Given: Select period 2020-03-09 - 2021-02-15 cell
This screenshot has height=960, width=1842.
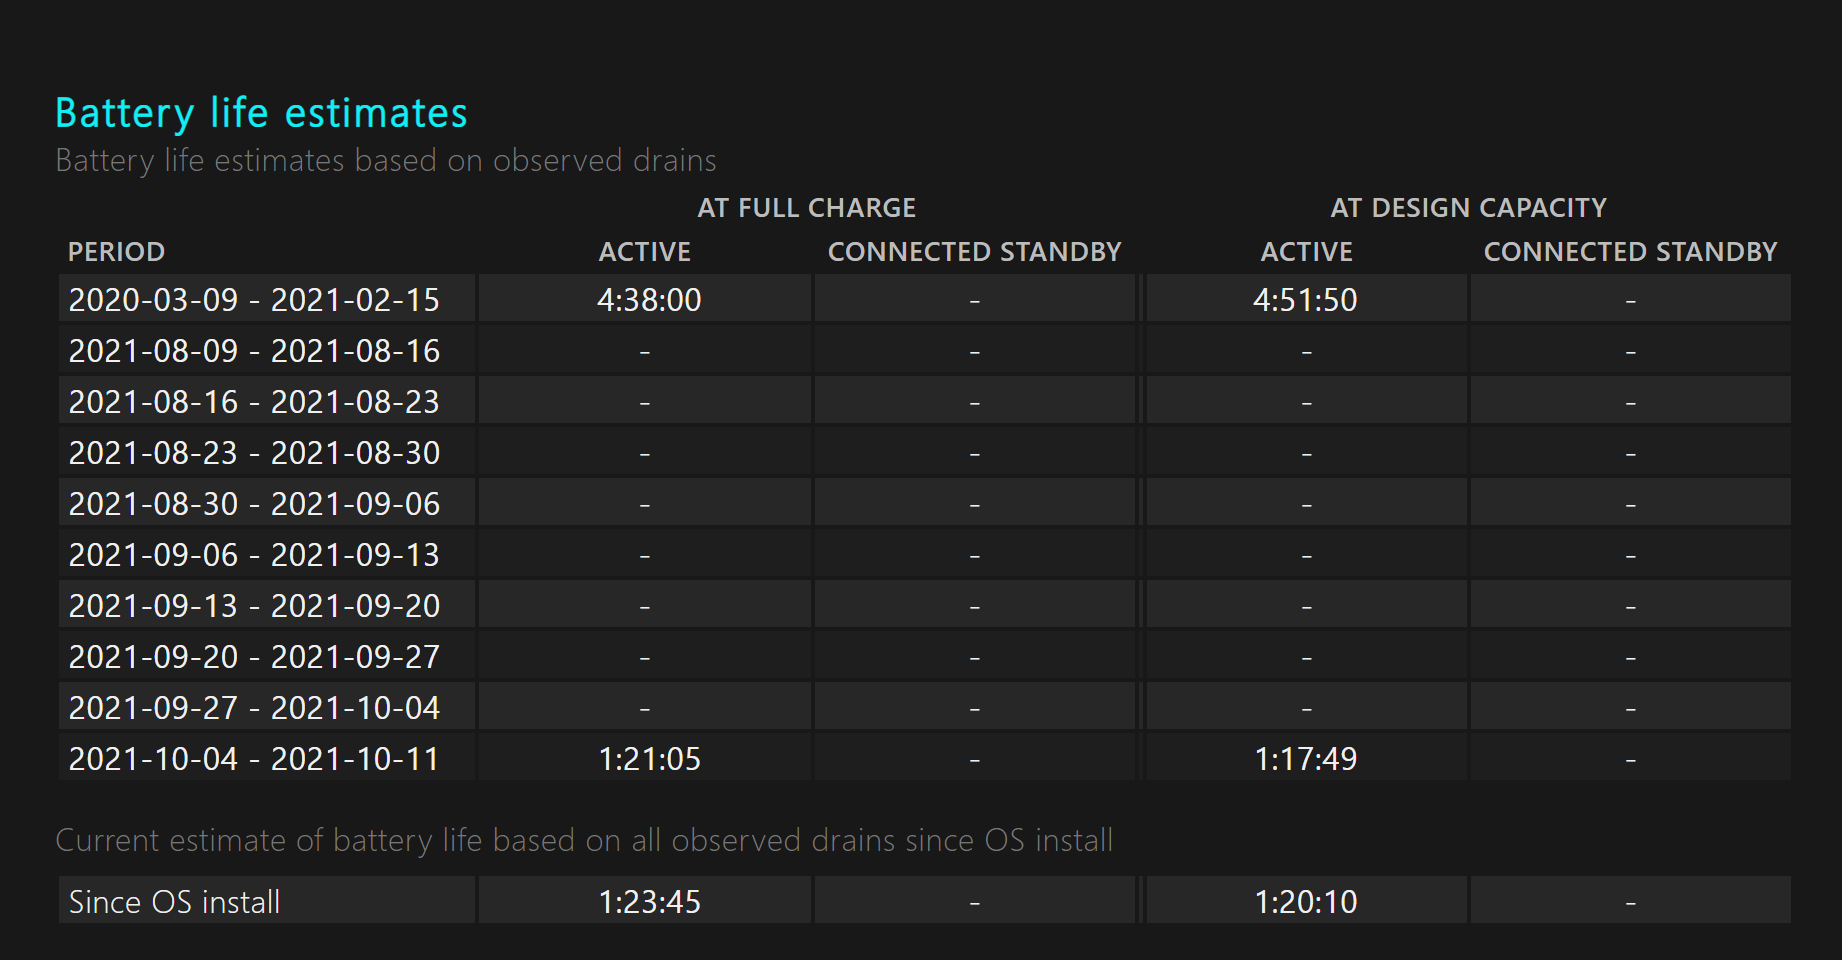Looking at the screenshot, I should pos(254,300).
